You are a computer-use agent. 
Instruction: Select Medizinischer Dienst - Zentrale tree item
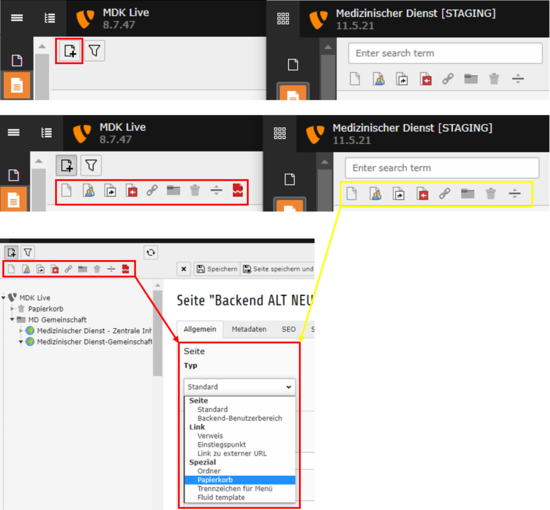pos(94,331)
